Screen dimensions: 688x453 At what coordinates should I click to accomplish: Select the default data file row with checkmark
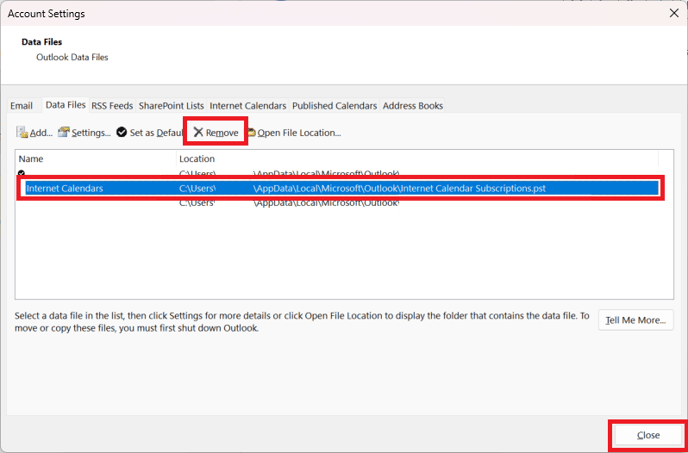(x=337, y=173)
